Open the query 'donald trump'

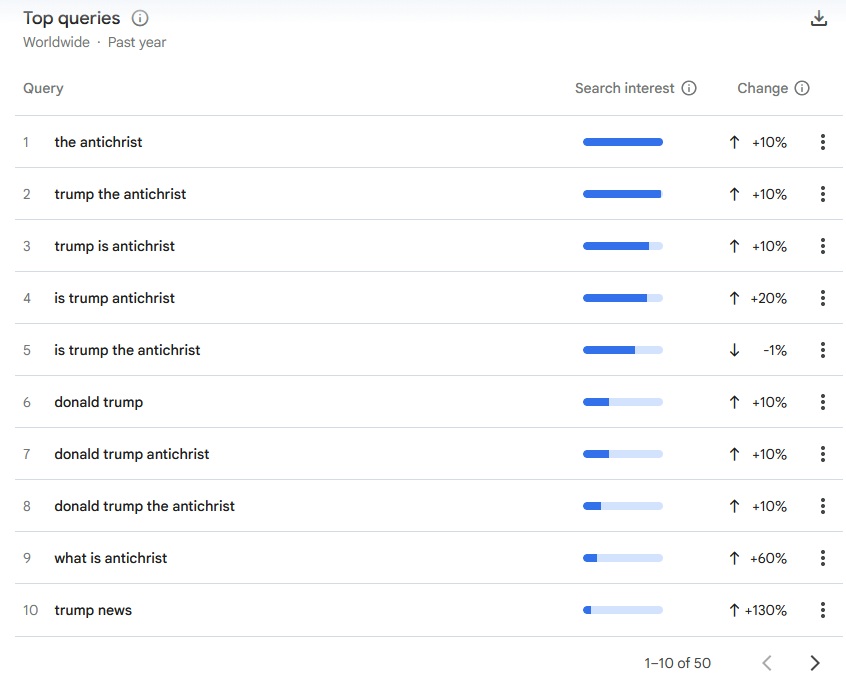99,402
